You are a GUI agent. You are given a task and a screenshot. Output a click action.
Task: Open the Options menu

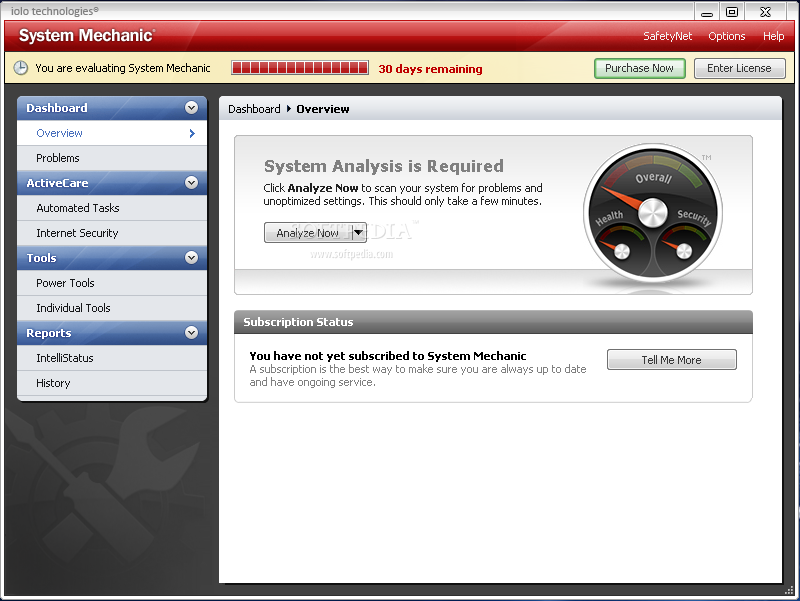click(x=727, y=36)
